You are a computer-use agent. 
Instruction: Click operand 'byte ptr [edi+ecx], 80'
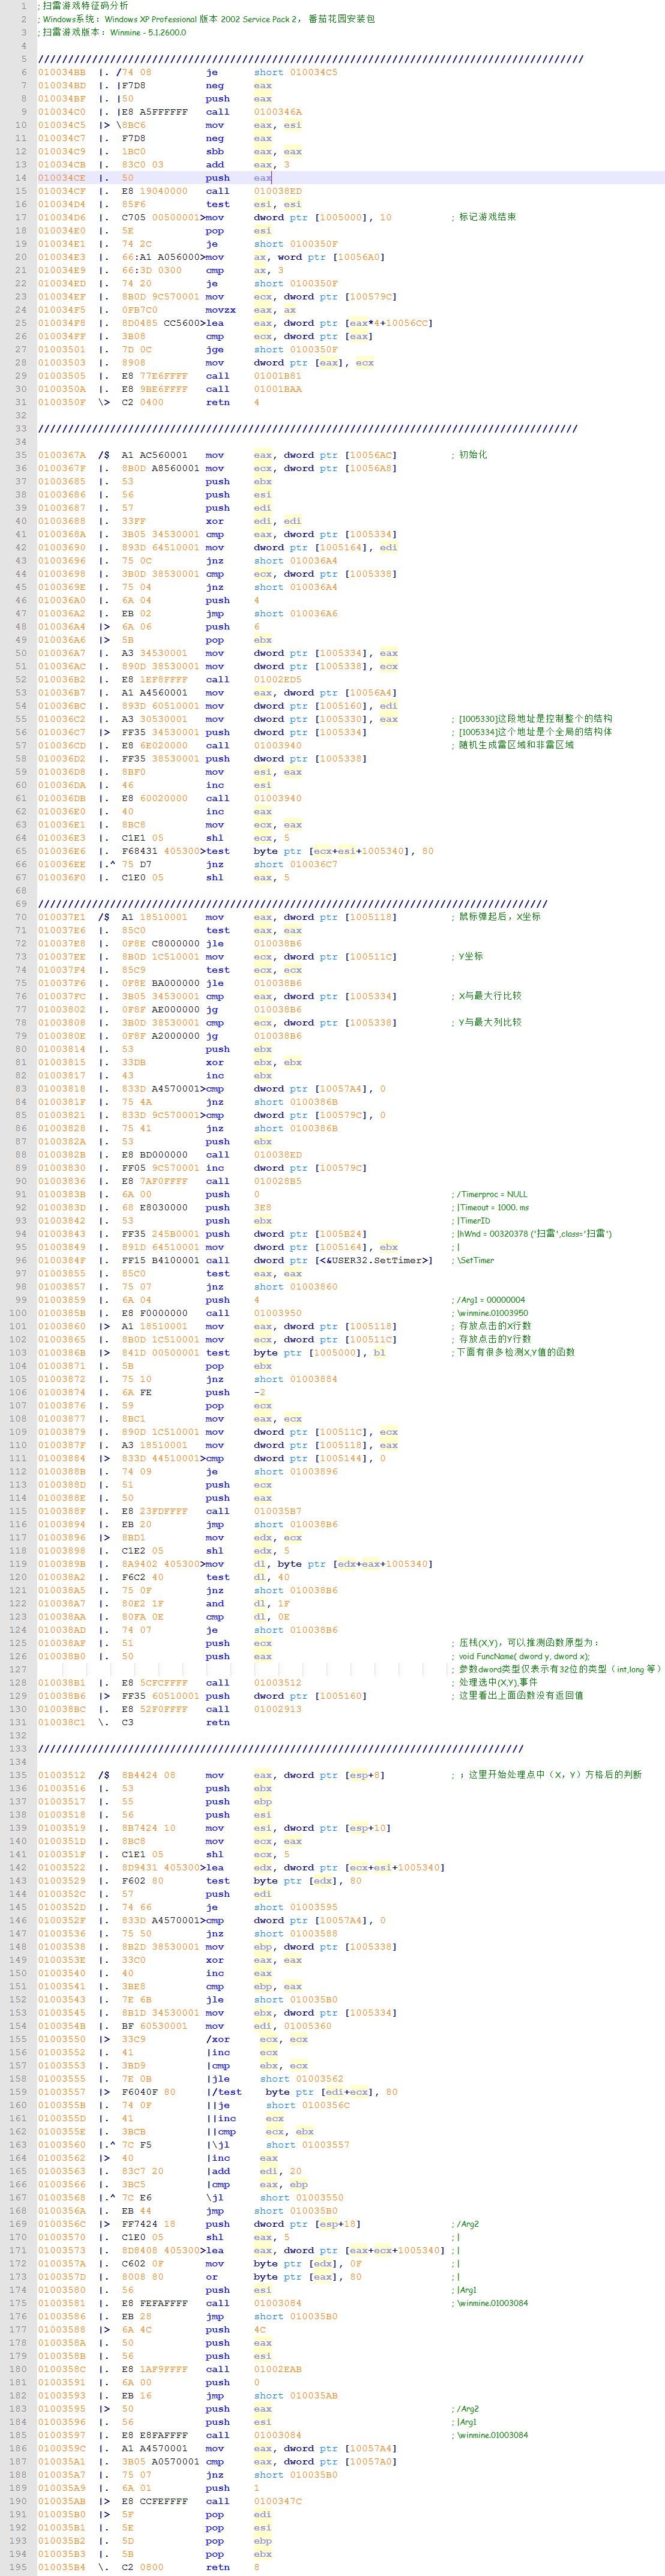pos(332,2092)
